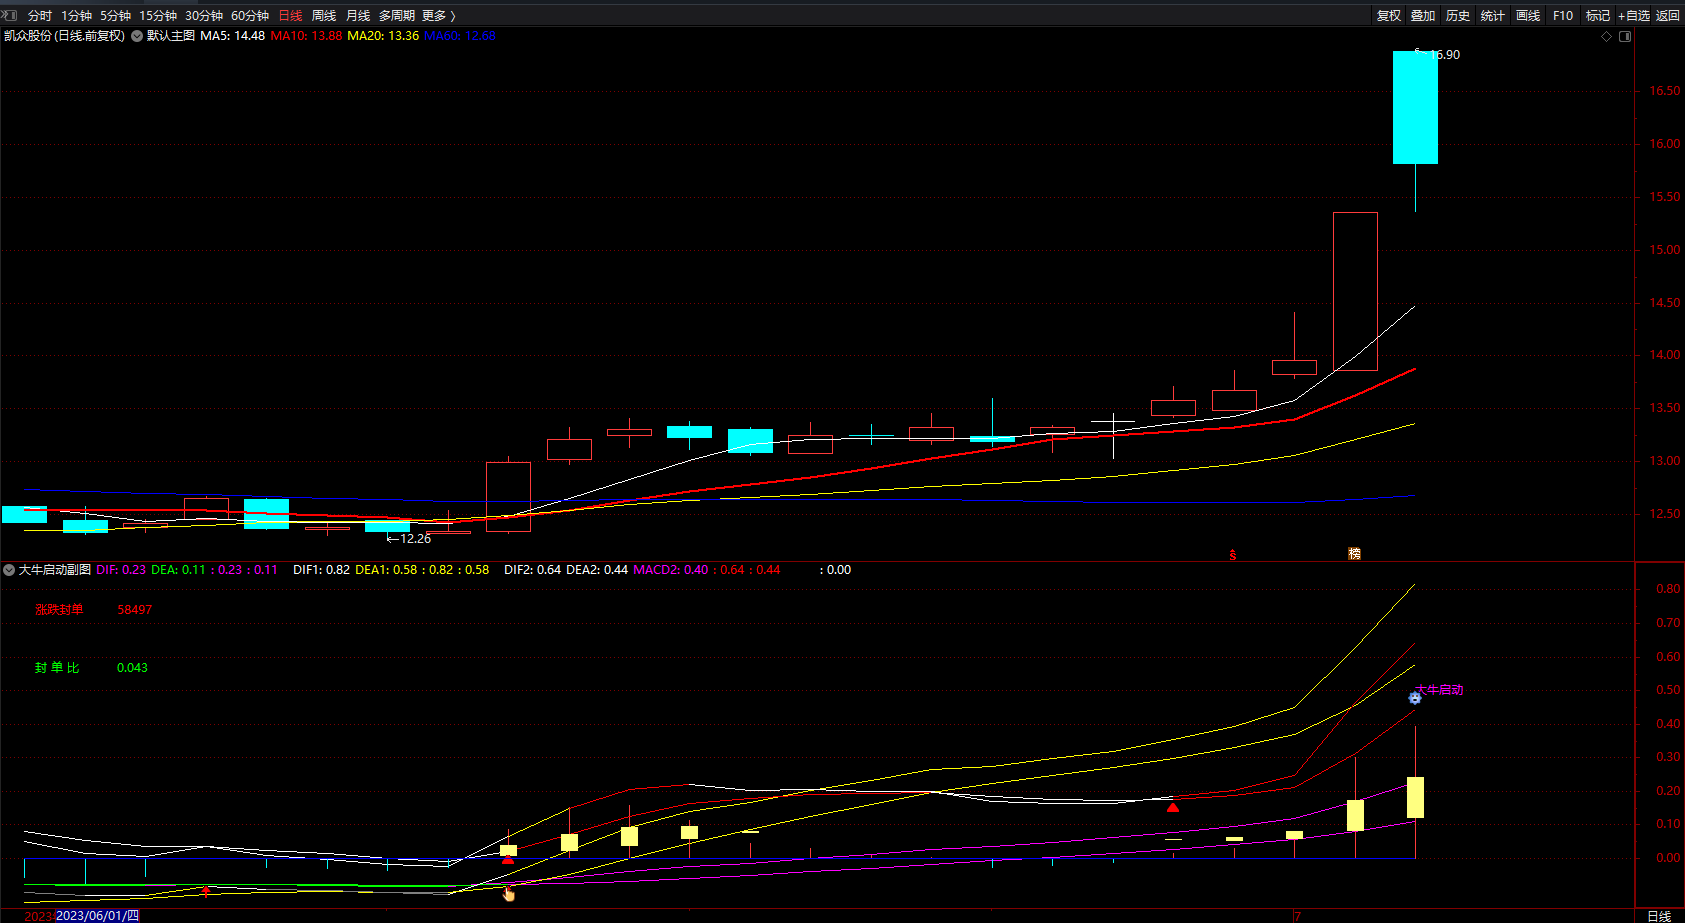Click the 7 month marker on time axis
The image size is (1685, 923).
pos(1297,916)
